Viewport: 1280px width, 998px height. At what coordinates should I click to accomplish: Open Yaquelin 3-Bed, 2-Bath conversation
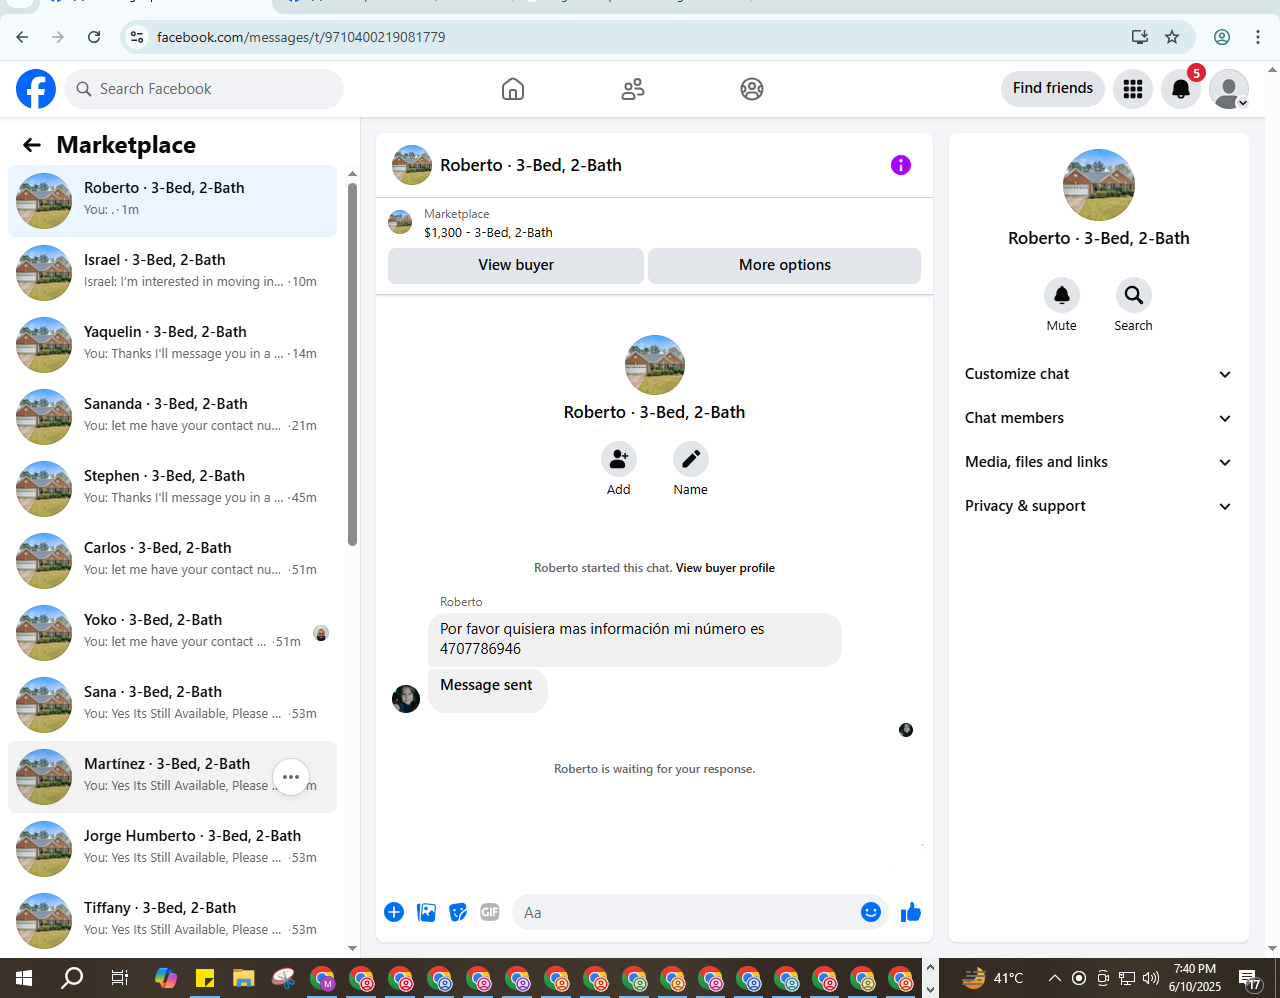pyautogui.click(x=173, y=345)
